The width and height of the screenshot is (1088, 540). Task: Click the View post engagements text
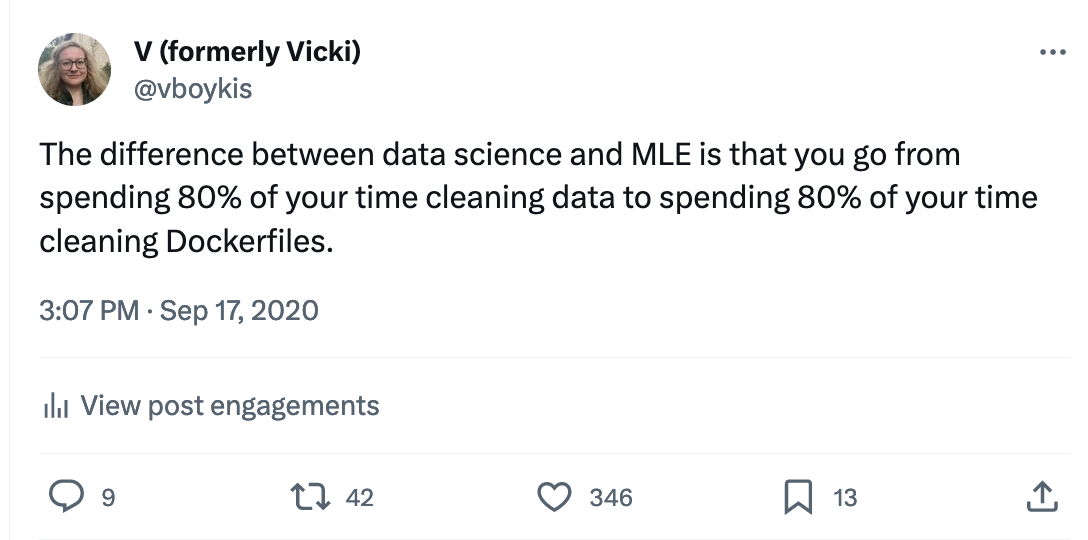pyautogui.click(x=229, y=405)
